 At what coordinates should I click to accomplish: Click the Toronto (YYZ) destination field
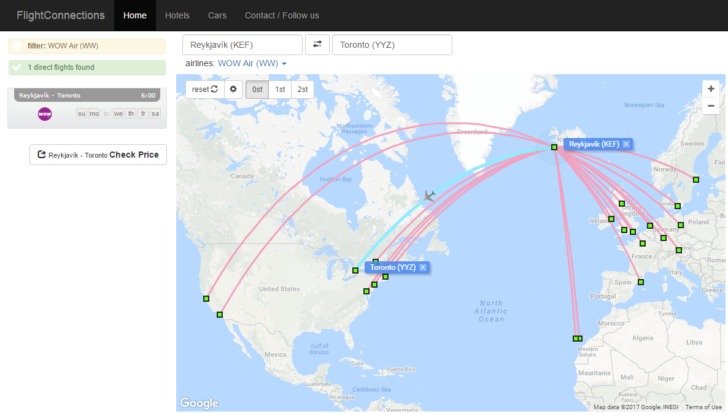point(392,45)
